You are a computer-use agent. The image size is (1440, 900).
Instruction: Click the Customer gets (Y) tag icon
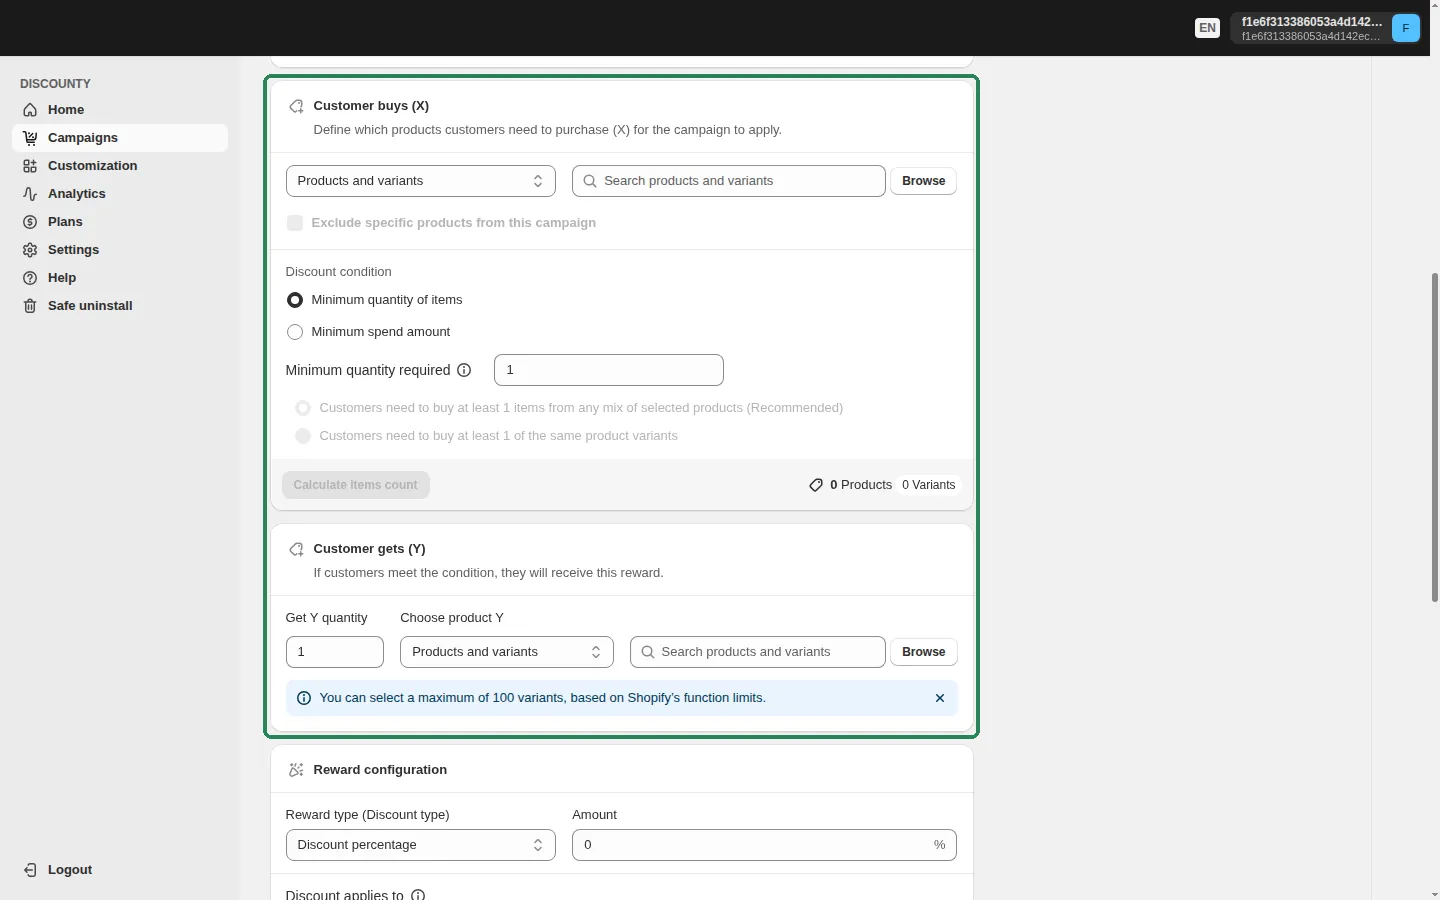point(296,549)
